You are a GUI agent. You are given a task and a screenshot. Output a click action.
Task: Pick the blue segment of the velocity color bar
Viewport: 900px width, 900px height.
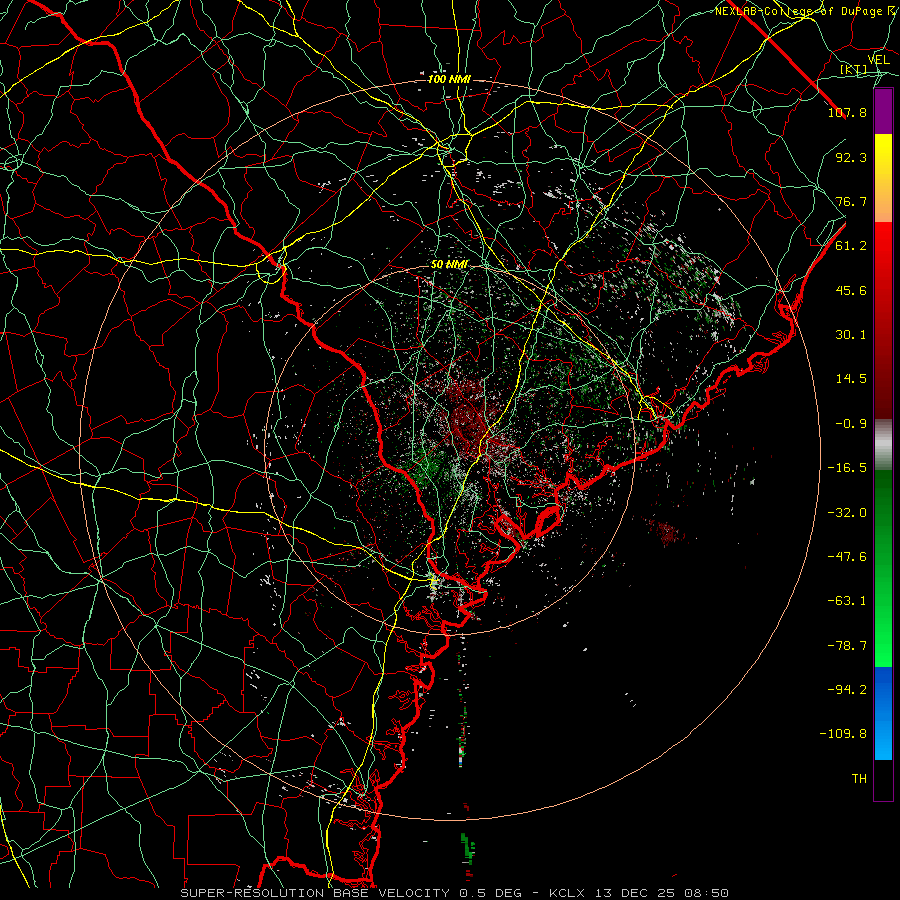point(883,713)
